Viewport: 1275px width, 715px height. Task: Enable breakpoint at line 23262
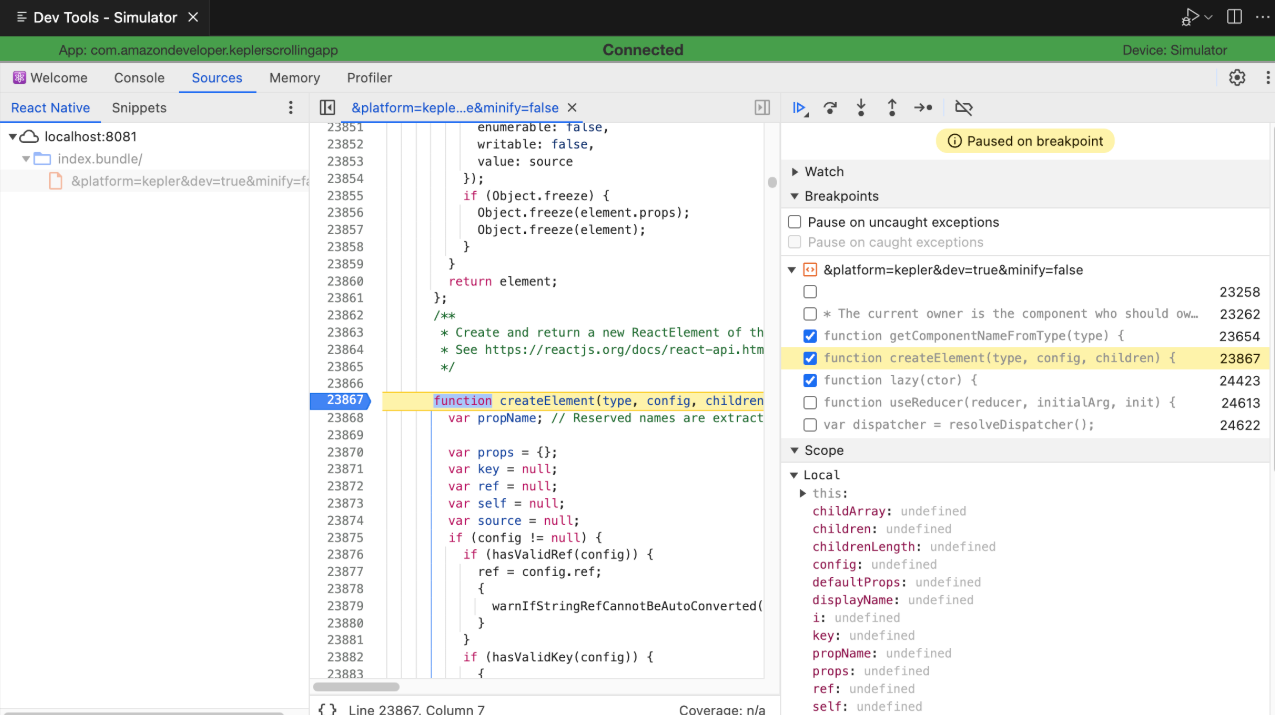(810, 314)
